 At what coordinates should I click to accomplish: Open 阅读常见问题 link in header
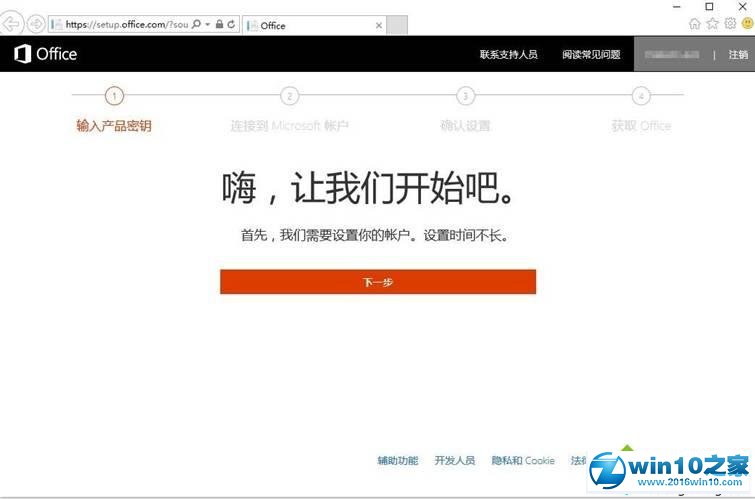[591, 54]
